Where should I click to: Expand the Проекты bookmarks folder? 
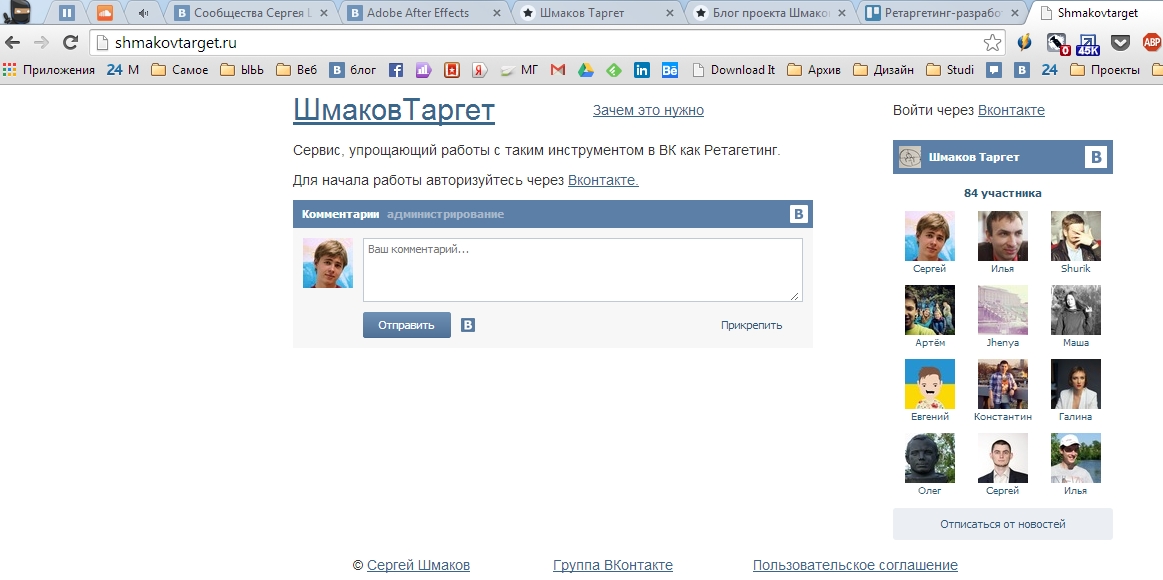[x=1103, y=70]
